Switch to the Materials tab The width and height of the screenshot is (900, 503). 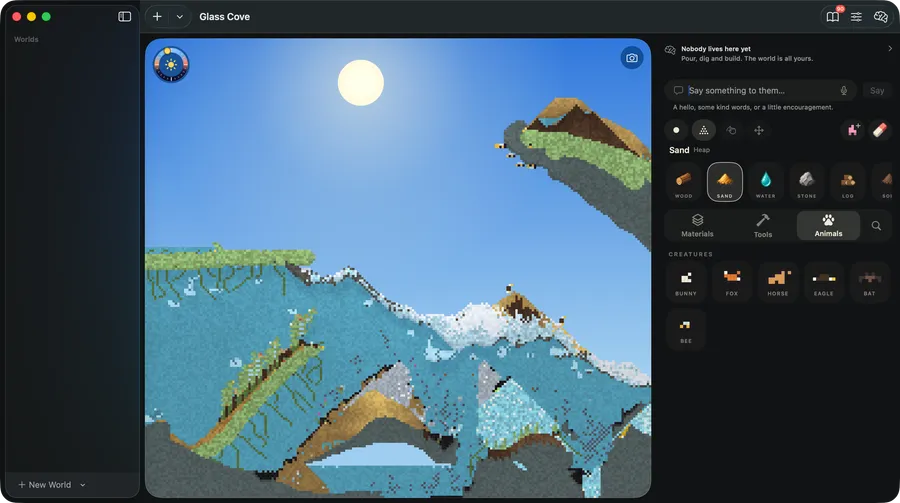tap(697, 226)
